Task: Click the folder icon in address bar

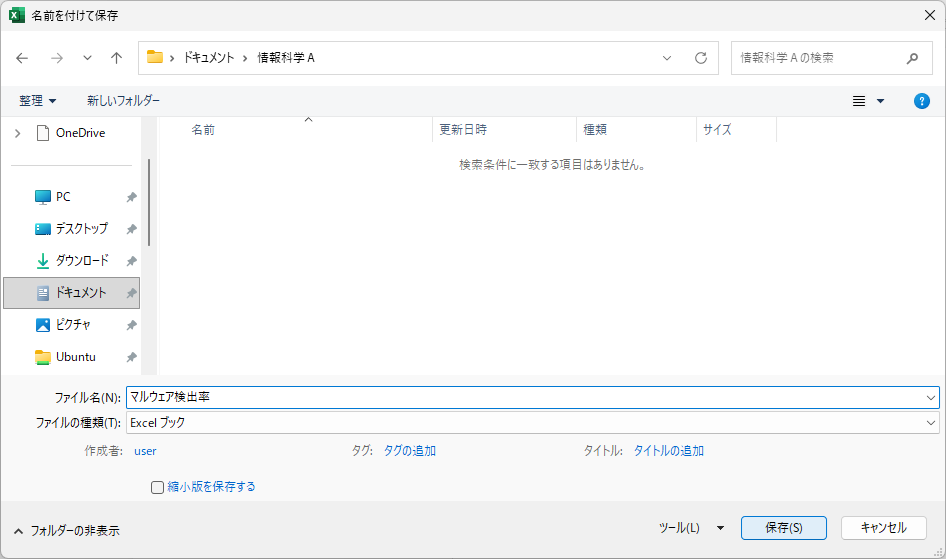Action: coord(155,57)
